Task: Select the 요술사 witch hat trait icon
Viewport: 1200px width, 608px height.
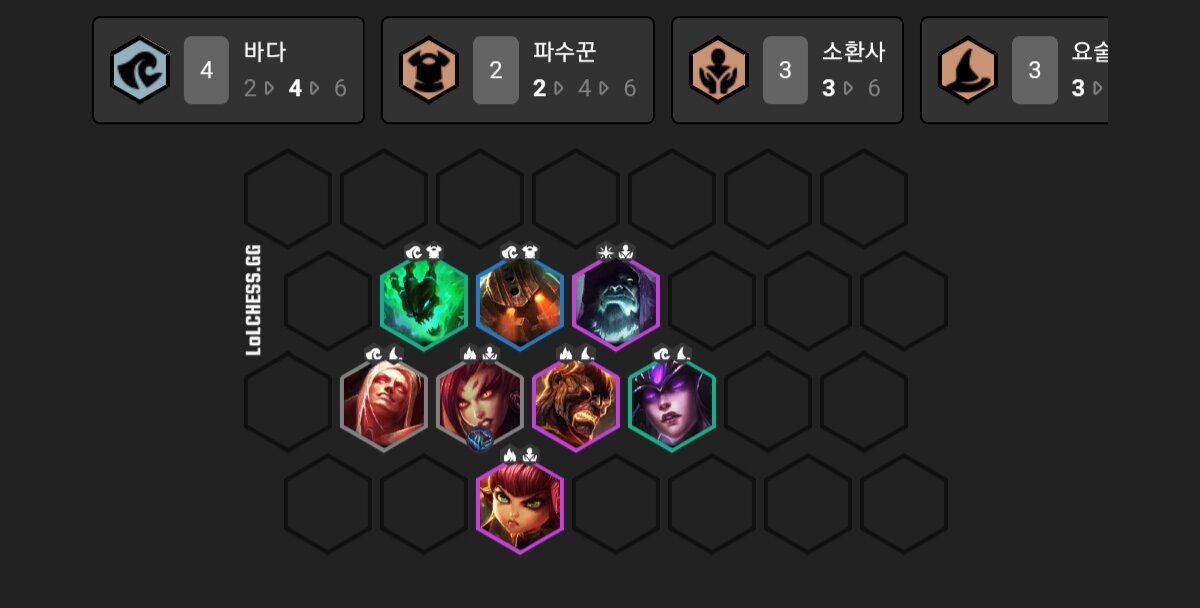Action: 968,70
